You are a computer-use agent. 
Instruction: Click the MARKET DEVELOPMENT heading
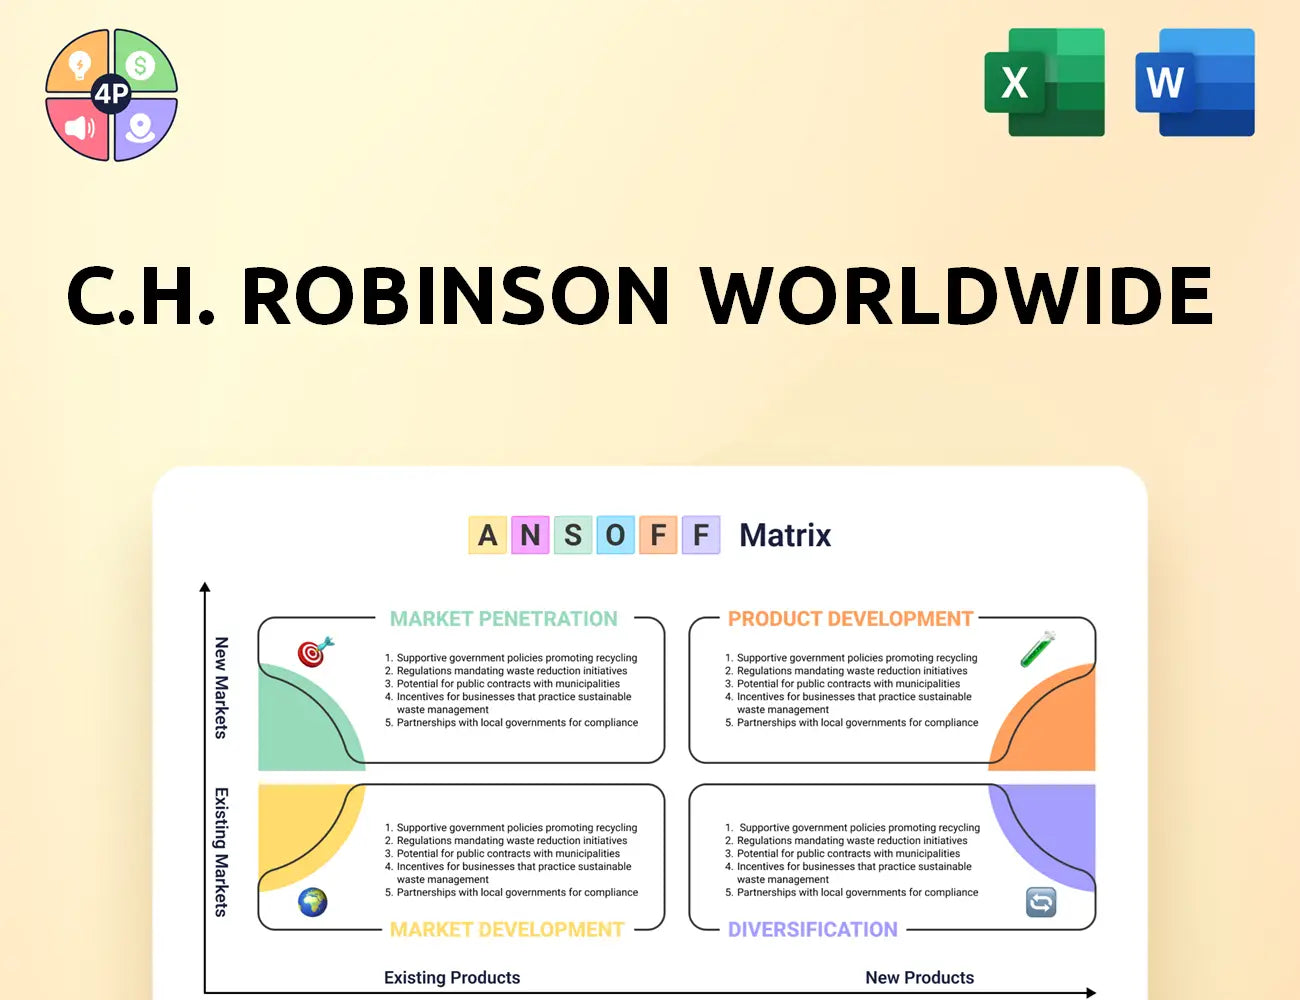507,930
